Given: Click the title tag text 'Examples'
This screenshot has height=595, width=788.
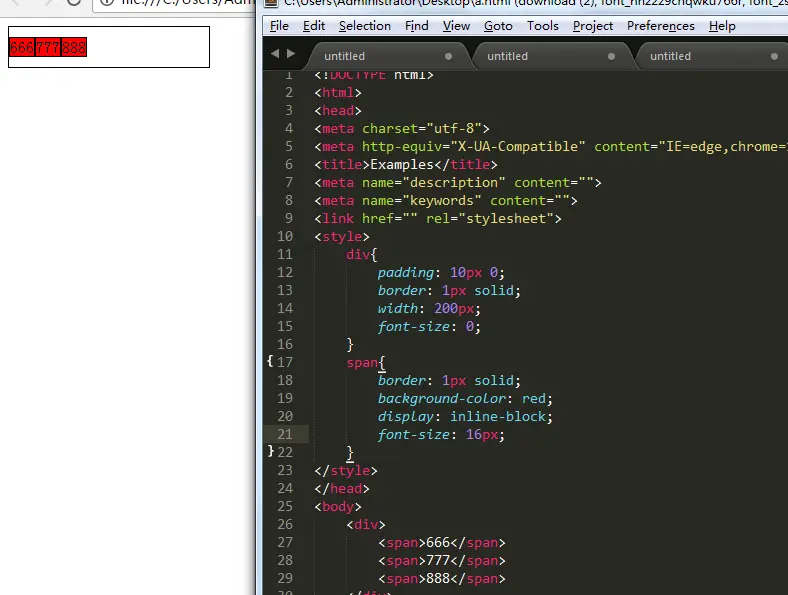Looking at the screenshot, I should pos(402,165).
